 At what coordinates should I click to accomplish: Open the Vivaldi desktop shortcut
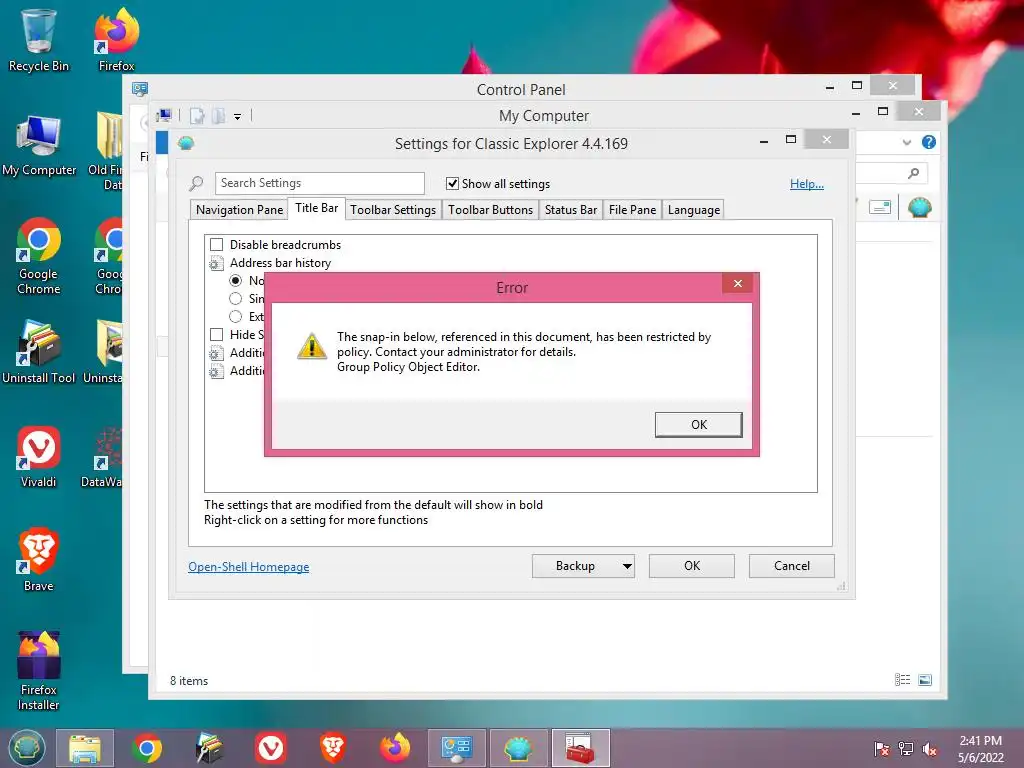39,457
